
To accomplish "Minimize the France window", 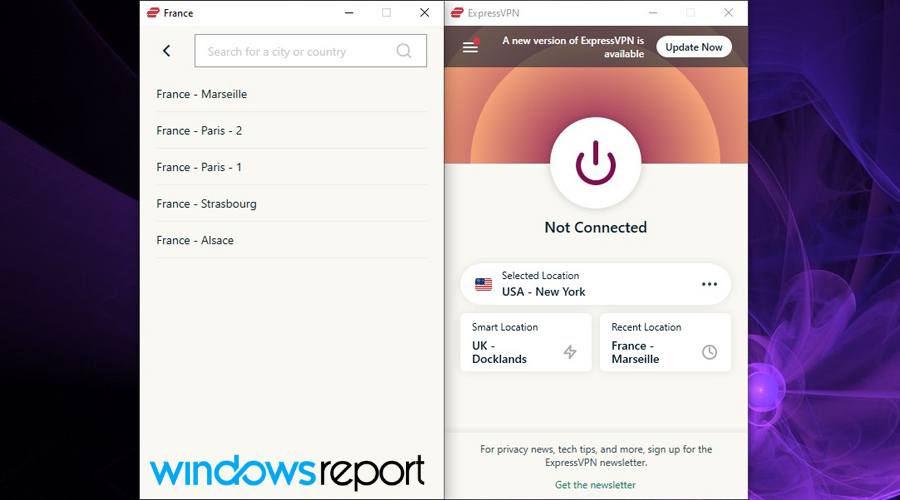I will click(x=349, y=13).
